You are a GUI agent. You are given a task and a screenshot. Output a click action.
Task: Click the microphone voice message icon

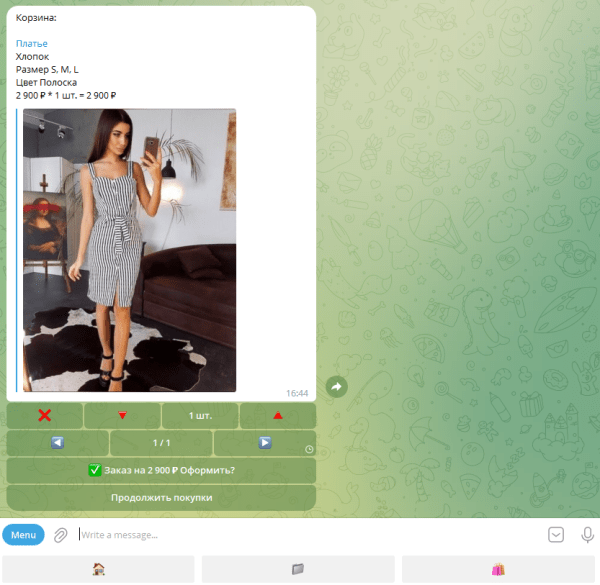[587, 535]
